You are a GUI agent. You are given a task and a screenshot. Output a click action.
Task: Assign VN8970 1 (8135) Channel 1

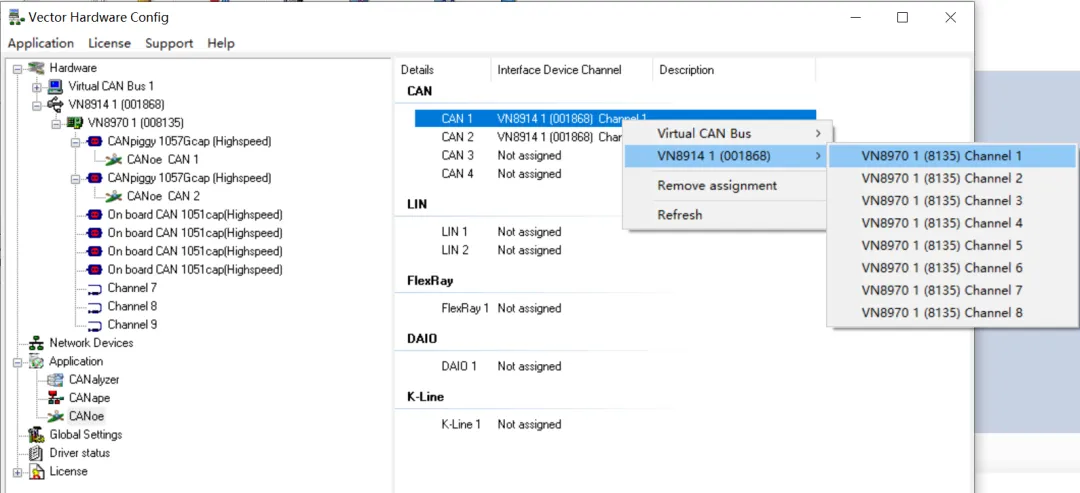tap(952, 156)
